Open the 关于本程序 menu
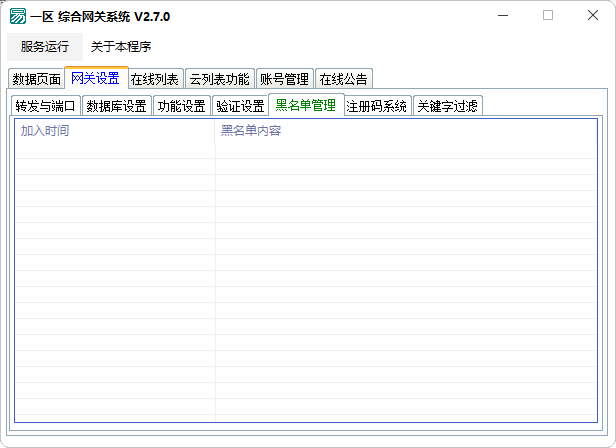The width and height of the screenshot is (616, 448). [121, 46]
